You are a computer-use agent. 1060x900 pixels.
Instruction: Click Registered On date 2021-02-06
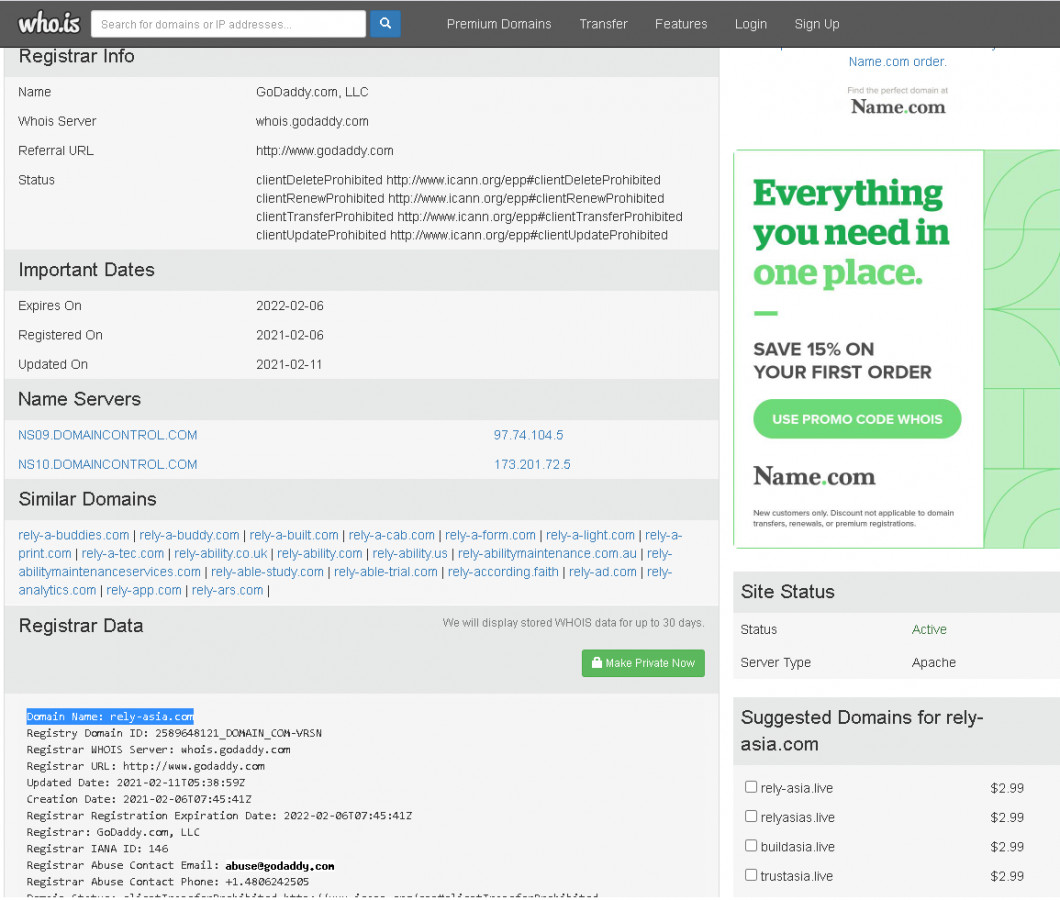289,335
